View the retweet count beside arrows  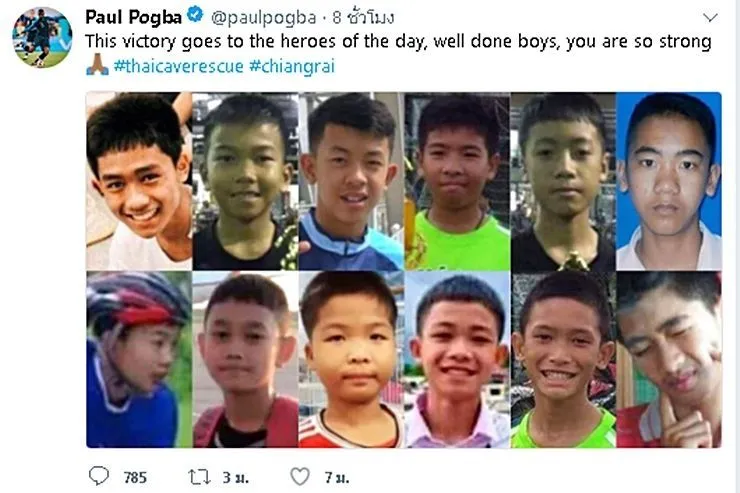(x=235, y=477)
